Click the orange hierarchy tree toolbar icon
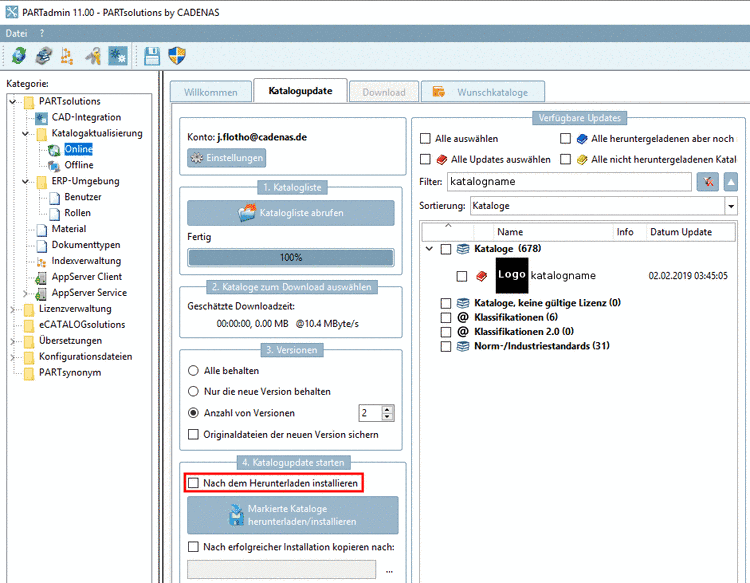The height and width of the screenshot is (583, 750). (x=67, y=56)
